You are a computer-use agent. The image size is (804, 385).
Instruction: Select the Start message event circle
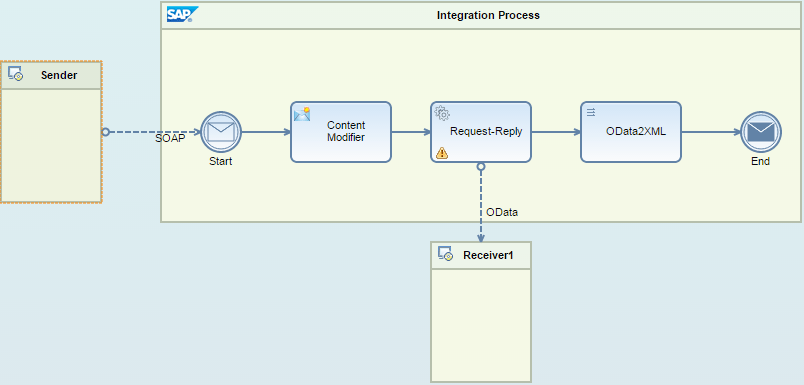click(220, 132)
